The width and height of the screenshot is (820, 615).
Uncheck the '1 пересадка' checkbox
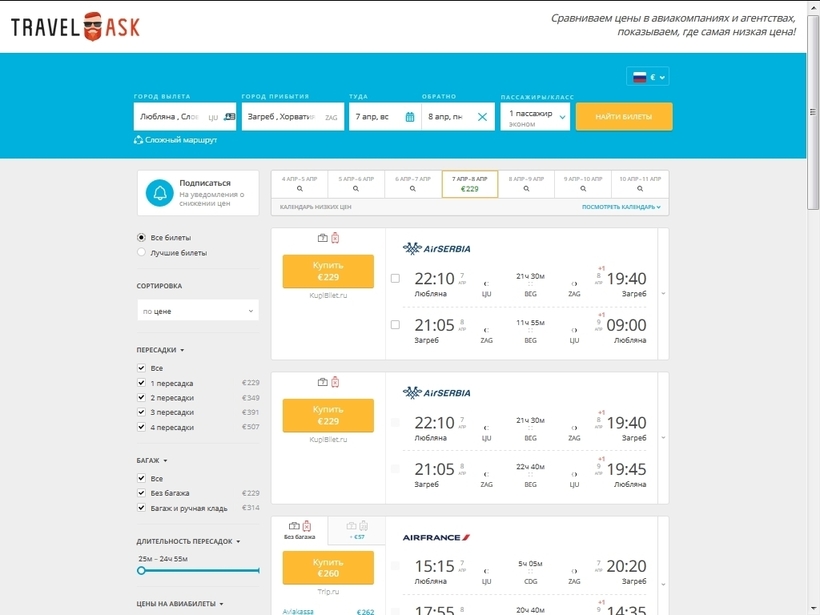(141, 383)
